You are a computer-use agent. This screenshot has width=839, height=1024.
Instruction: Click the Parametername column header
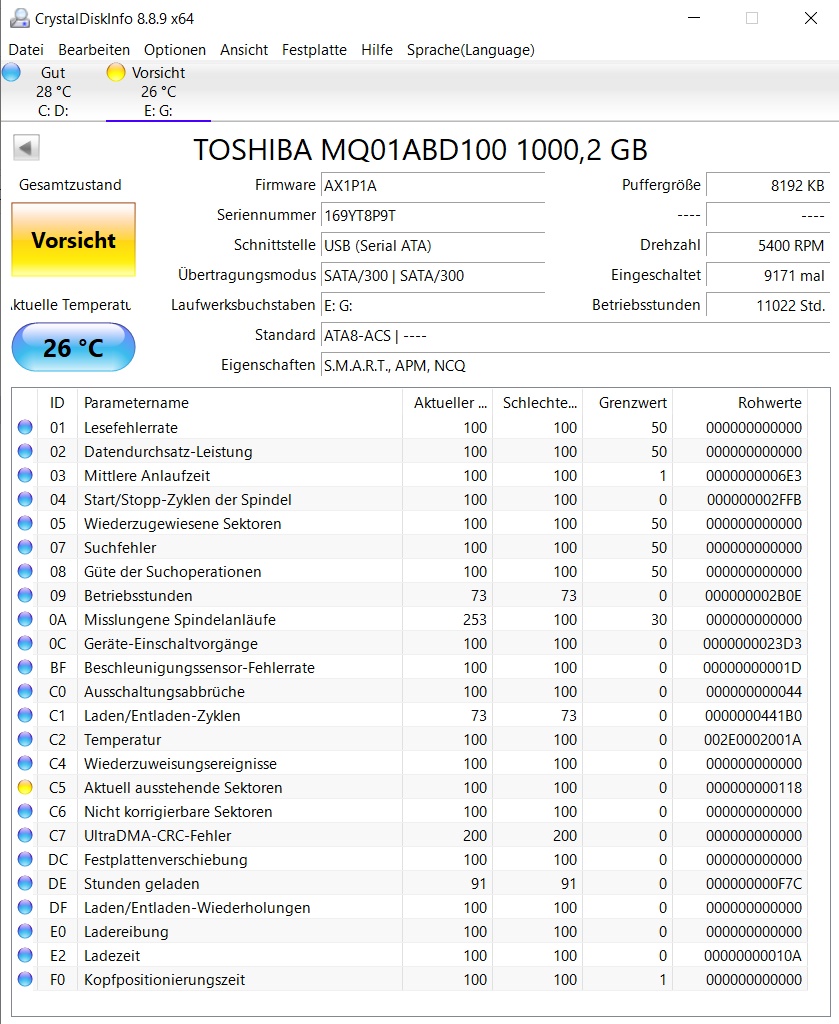tap(240, 402)
